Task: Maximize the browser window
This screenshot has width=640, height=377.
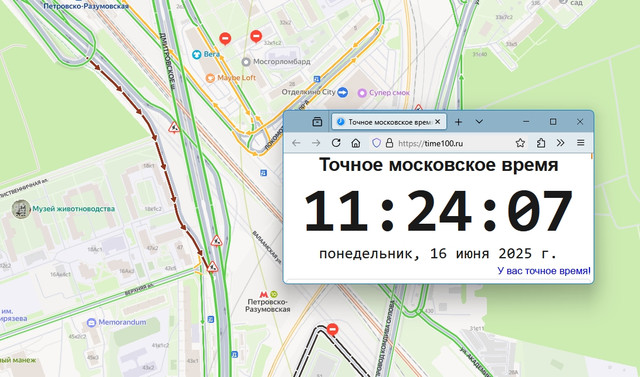Action: coord(553,122)
